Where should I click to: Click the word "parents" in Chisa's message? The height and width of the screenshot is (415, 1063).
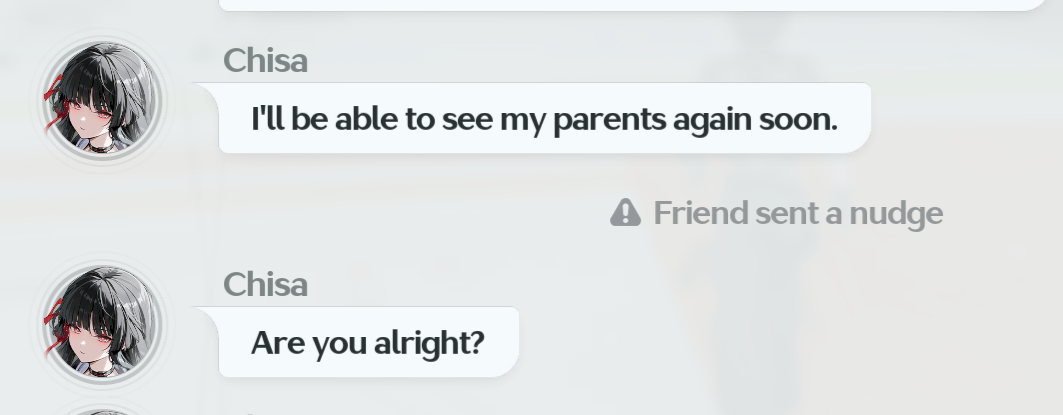click(x=609, y=120)
